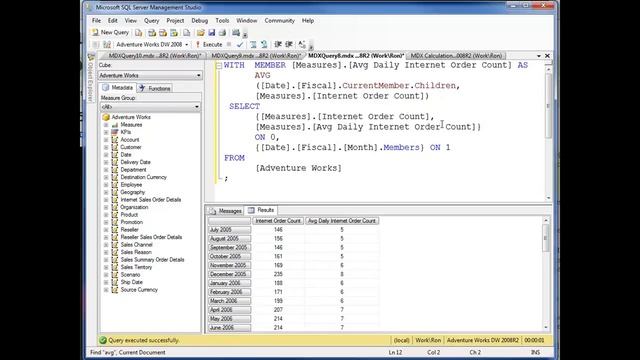Expand the Geography dimension node
This screenshot has width=640, height=360.
(x=106, y=192)
